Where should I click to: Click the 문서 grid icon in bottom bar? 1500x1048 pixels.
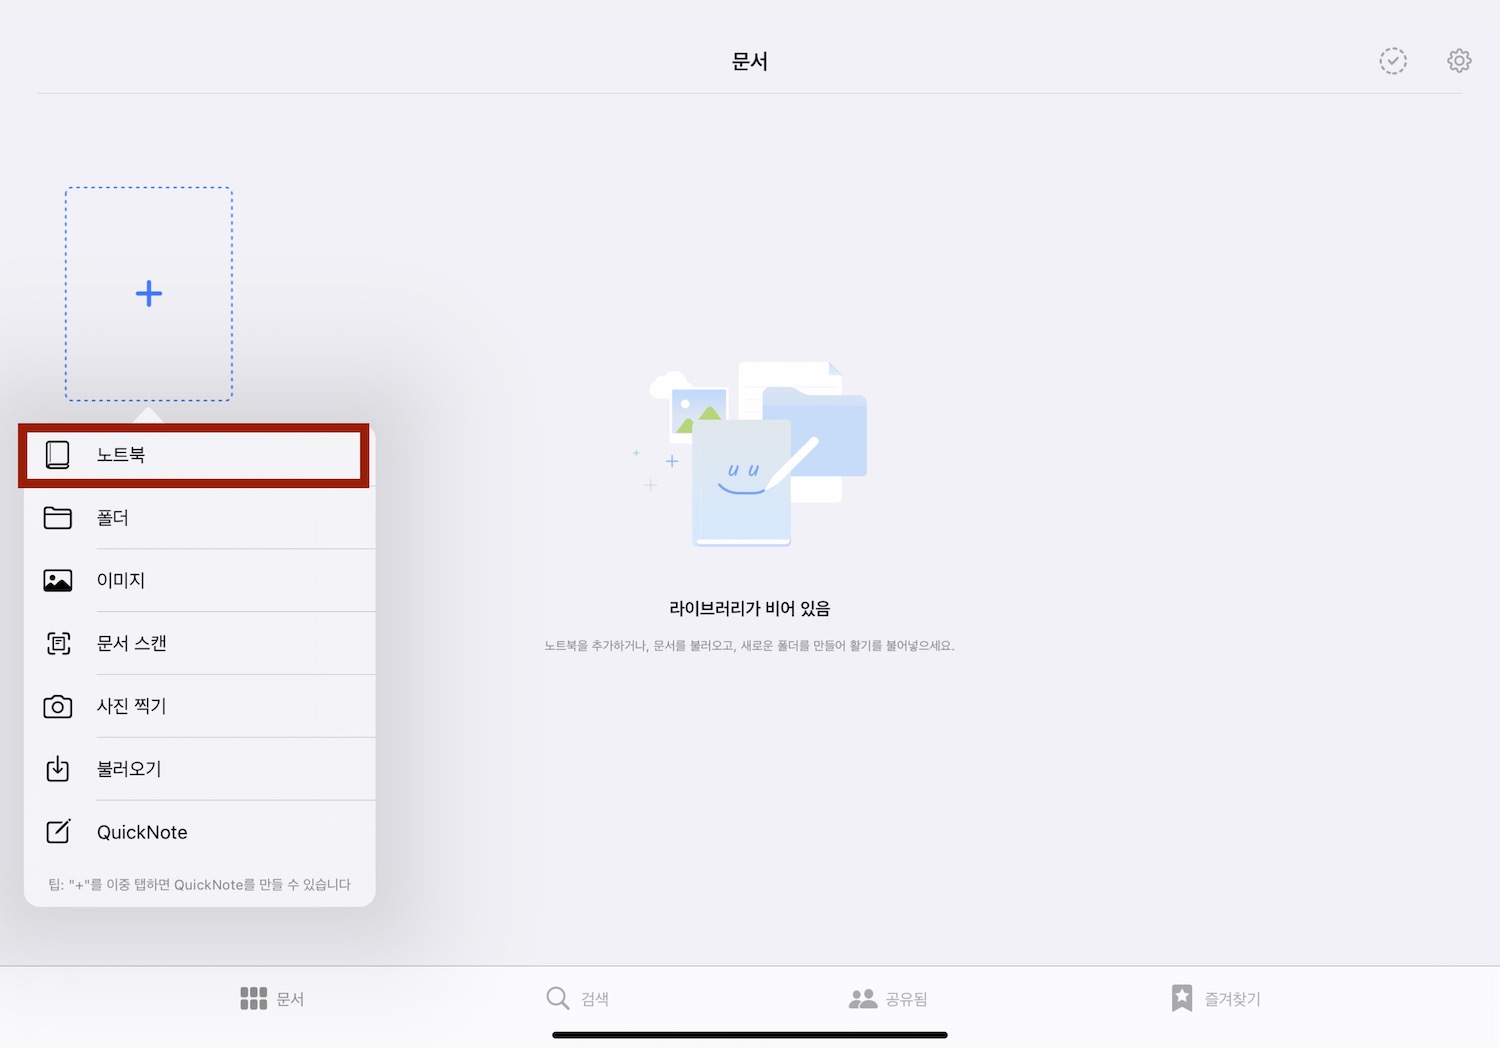(253, 997)
